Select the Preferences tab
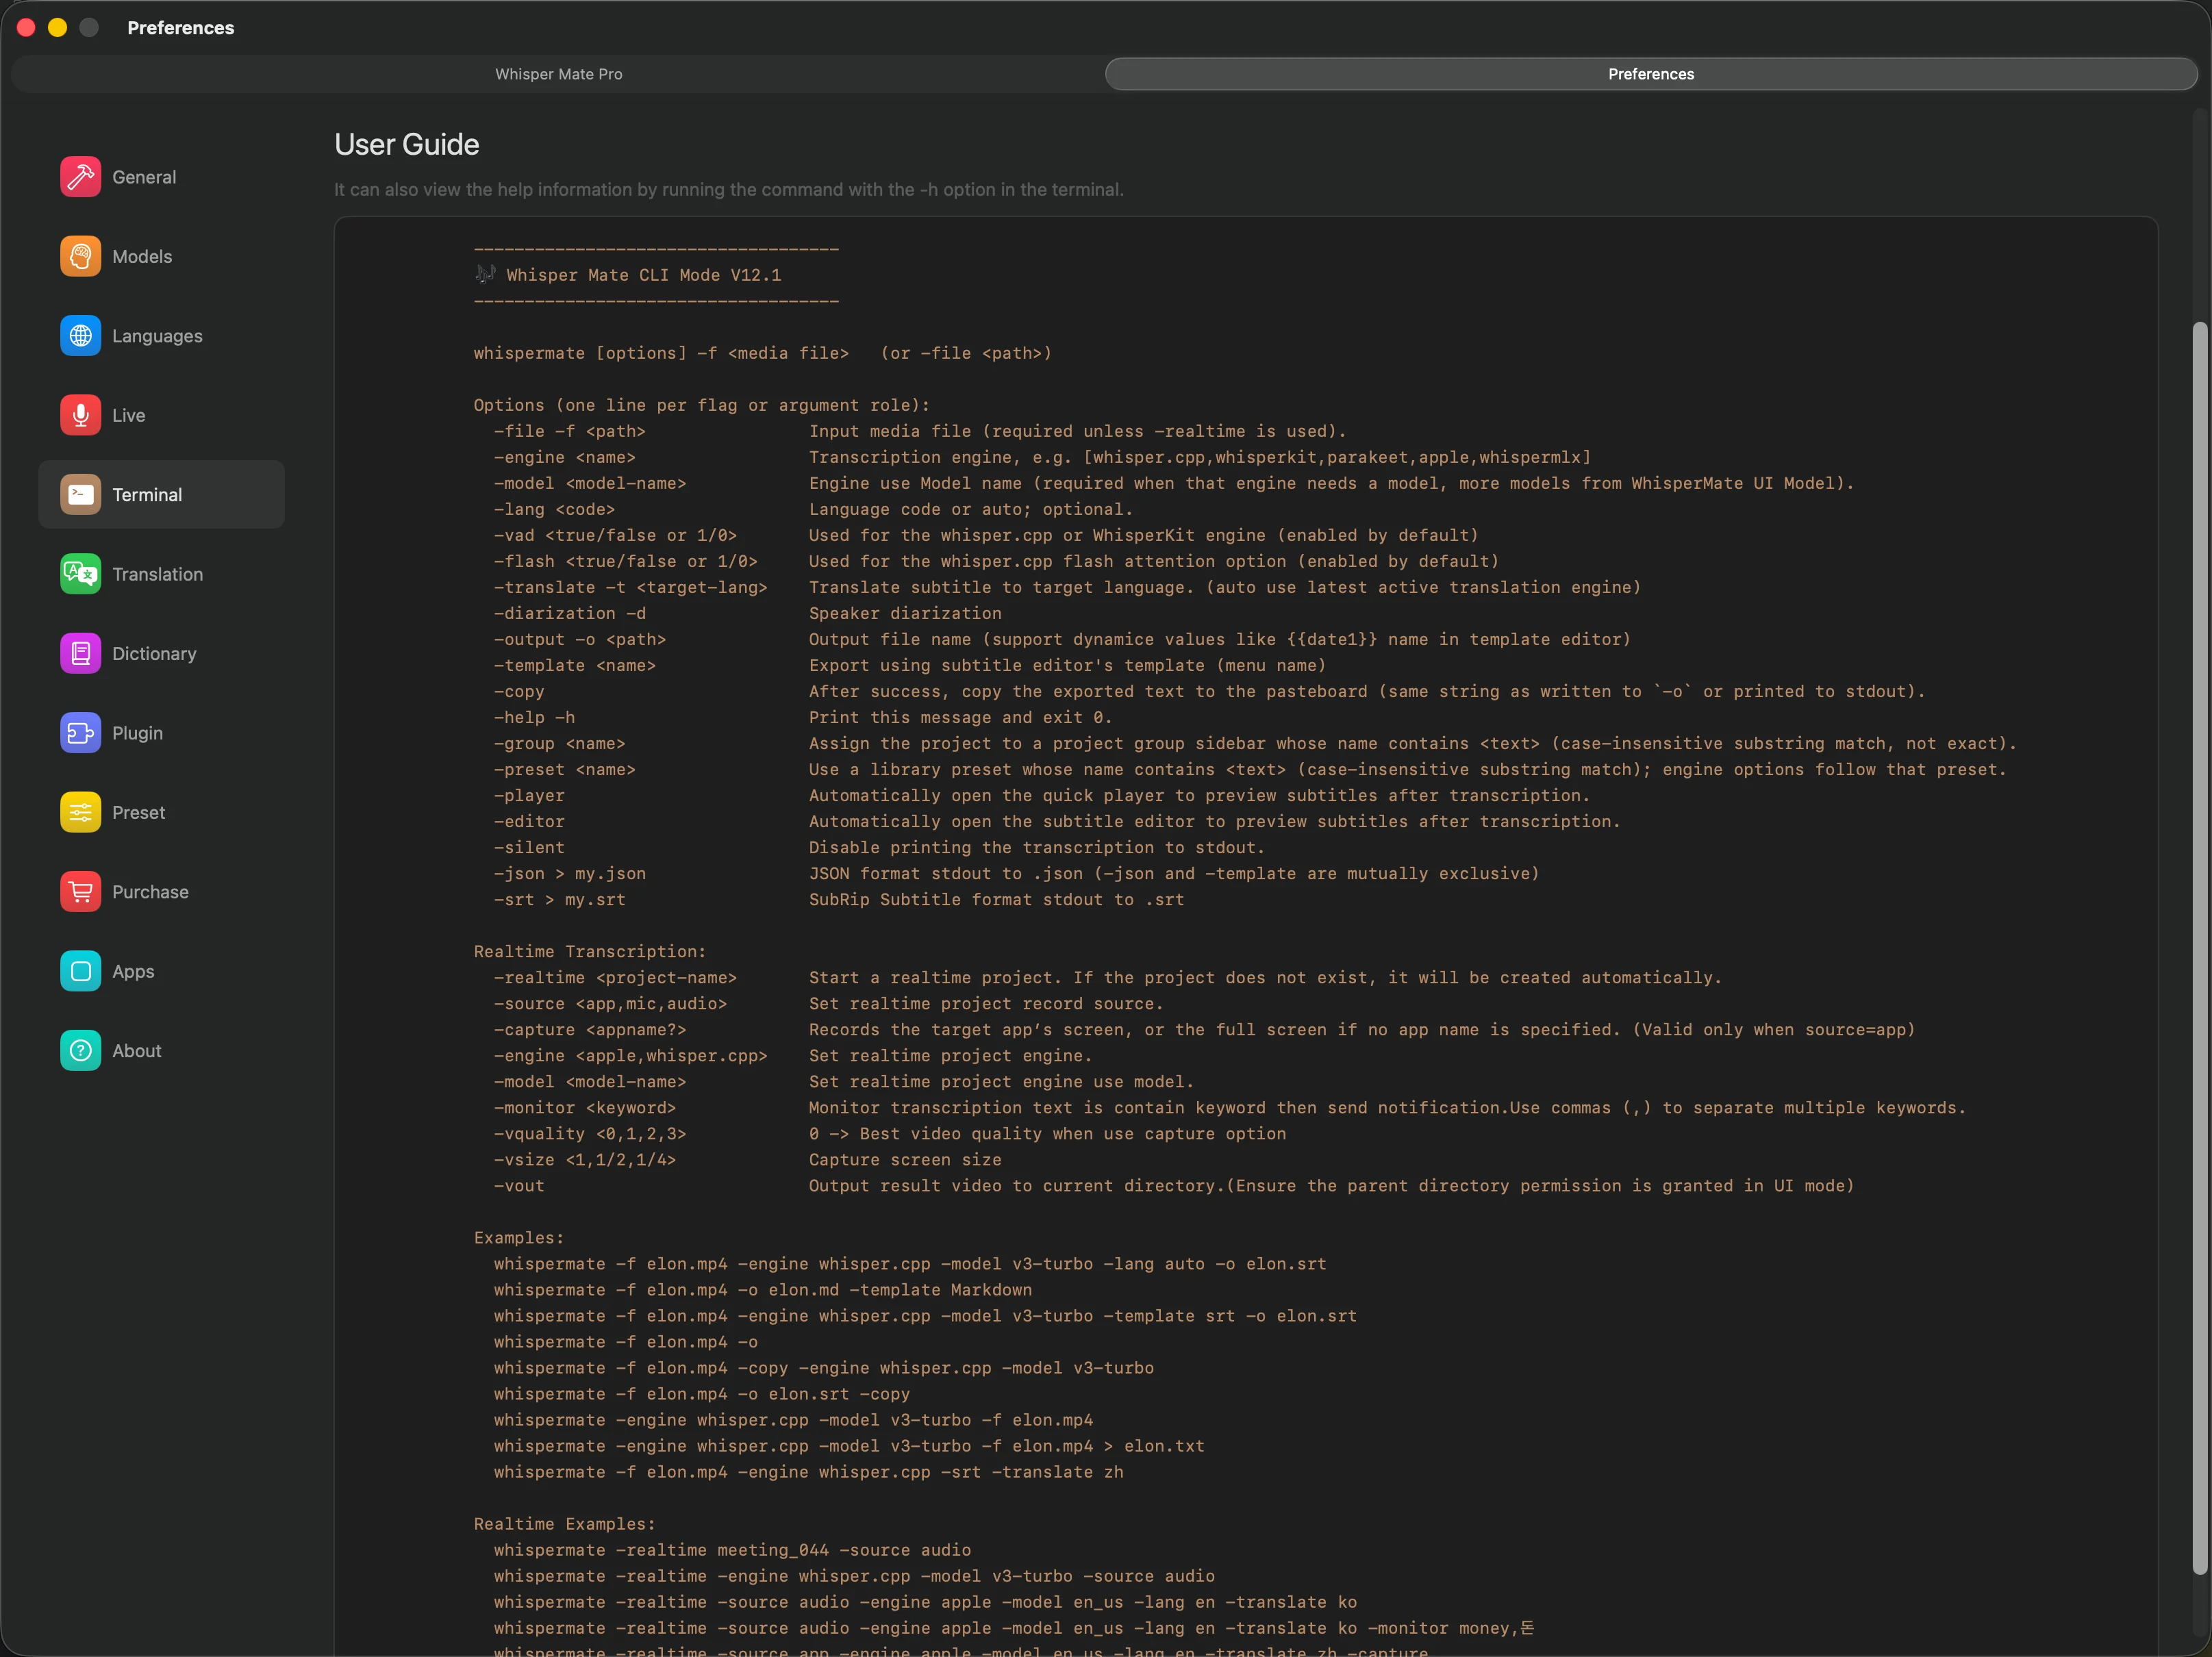The image size is (2212, 1657). (x=1651, y=74)
